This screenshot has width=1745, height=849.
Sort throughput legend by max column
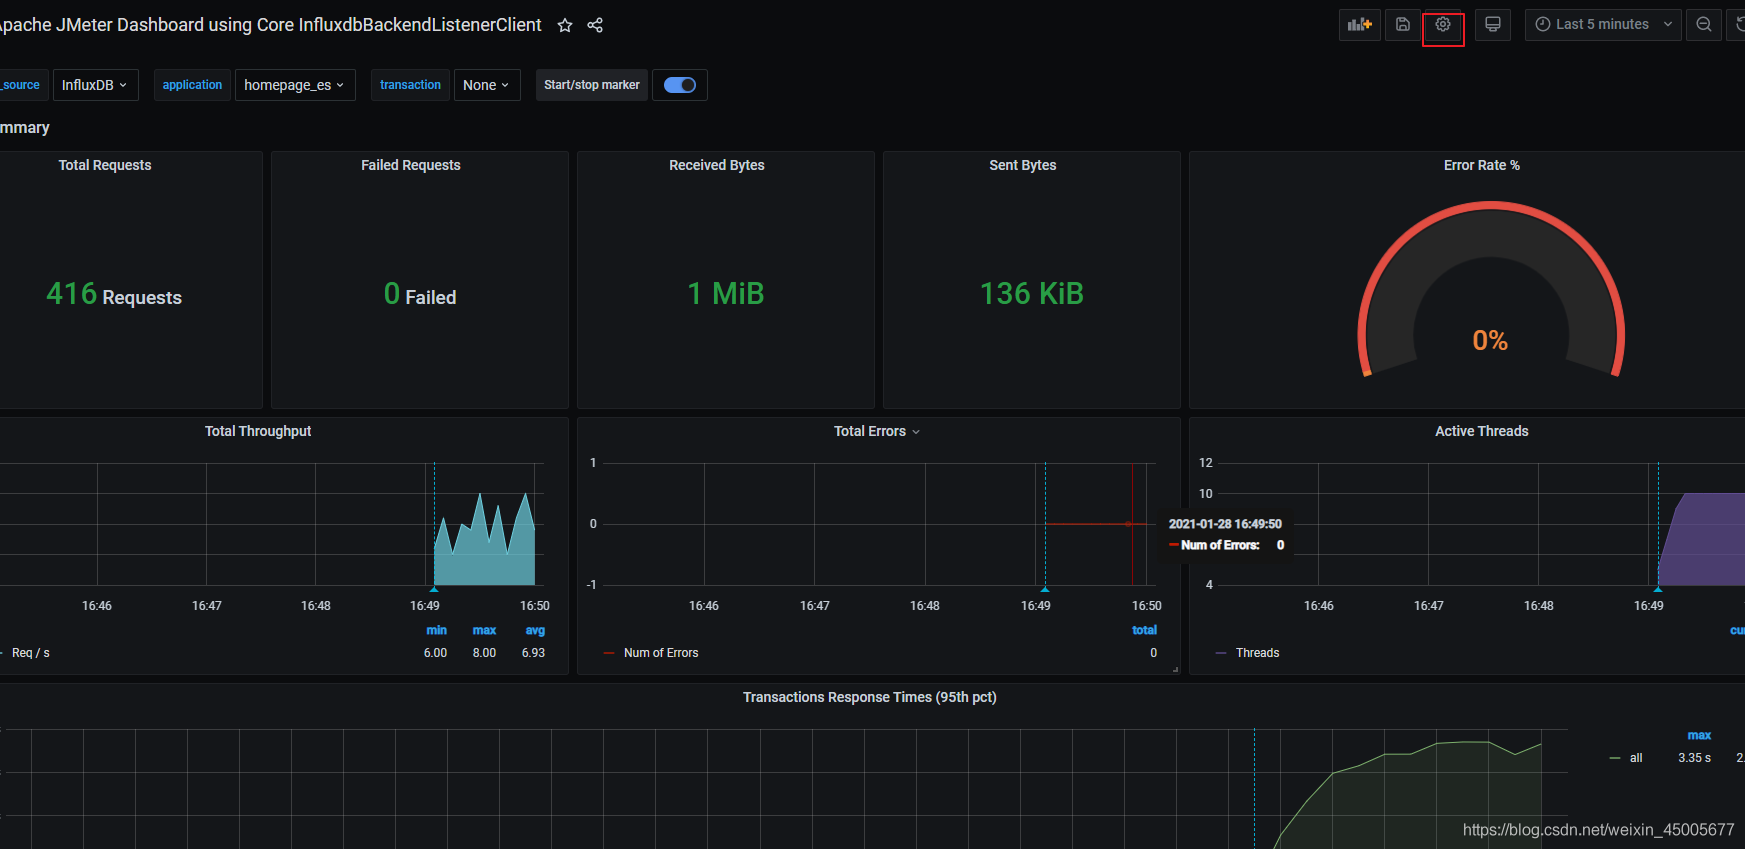point(484,630)
